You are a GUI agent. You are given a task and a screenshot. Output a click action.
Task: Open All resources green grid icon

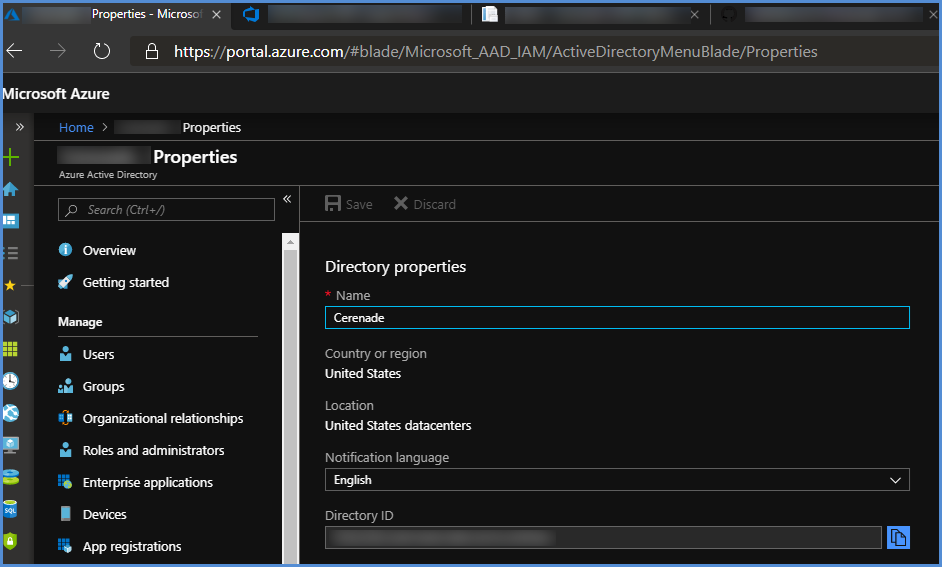coord(11,349)
